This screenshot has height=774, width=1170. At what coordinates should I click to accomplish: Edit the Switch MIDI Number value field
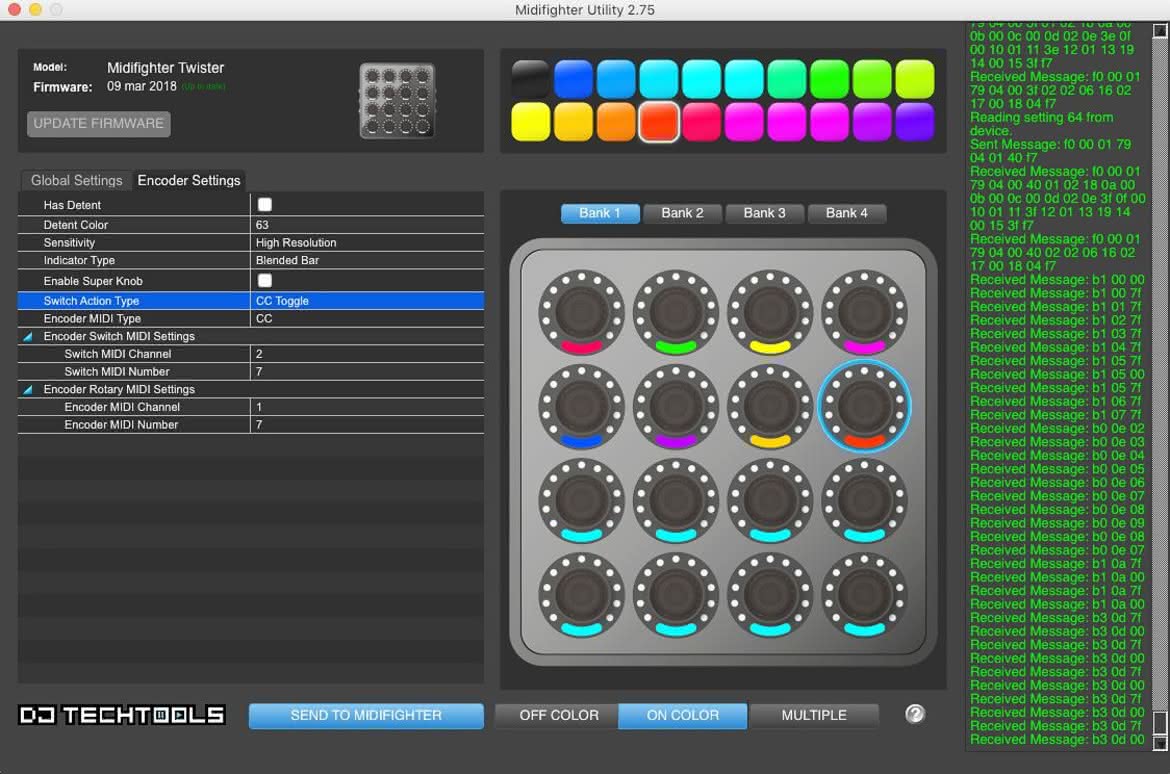click(367, 372)
